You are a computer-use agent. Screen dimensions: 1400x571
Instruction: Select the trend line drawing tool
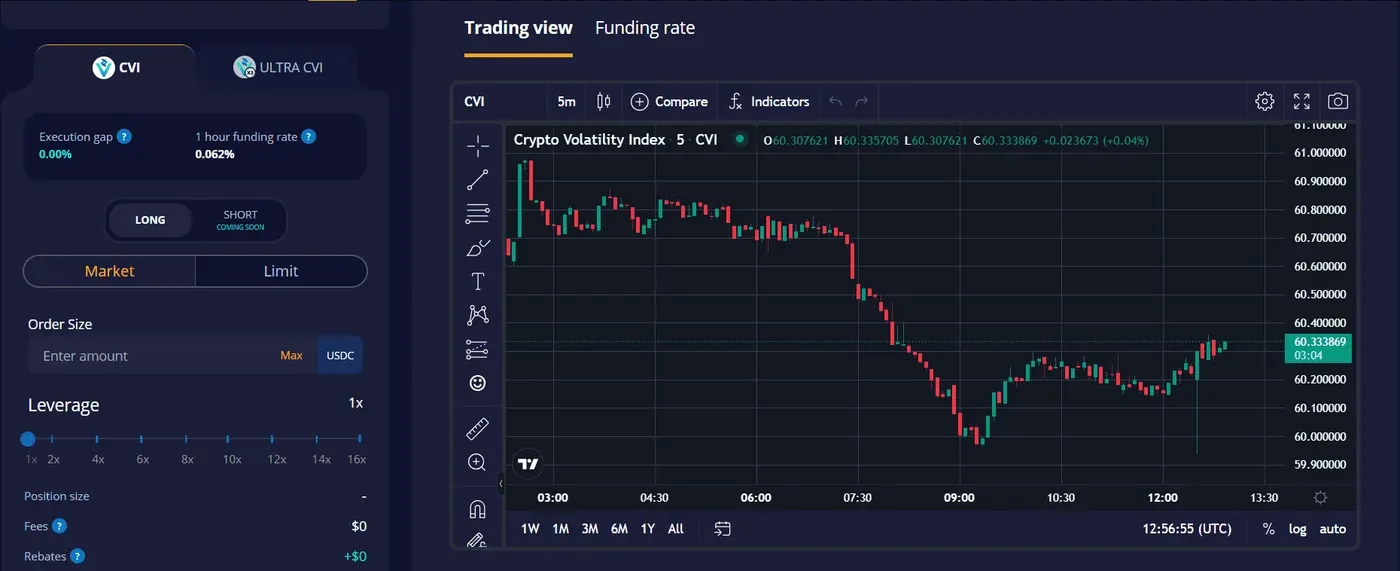click(x=478, y=180)
